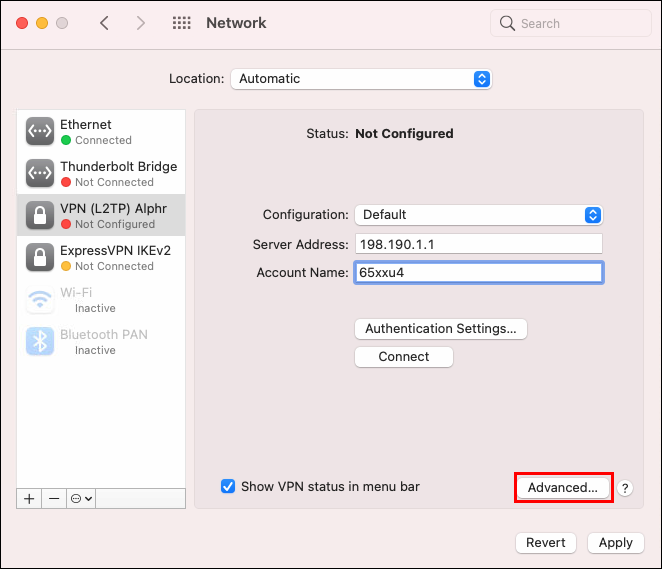Minimize the Network window
The image size is (662, 569).
point(42,23)
